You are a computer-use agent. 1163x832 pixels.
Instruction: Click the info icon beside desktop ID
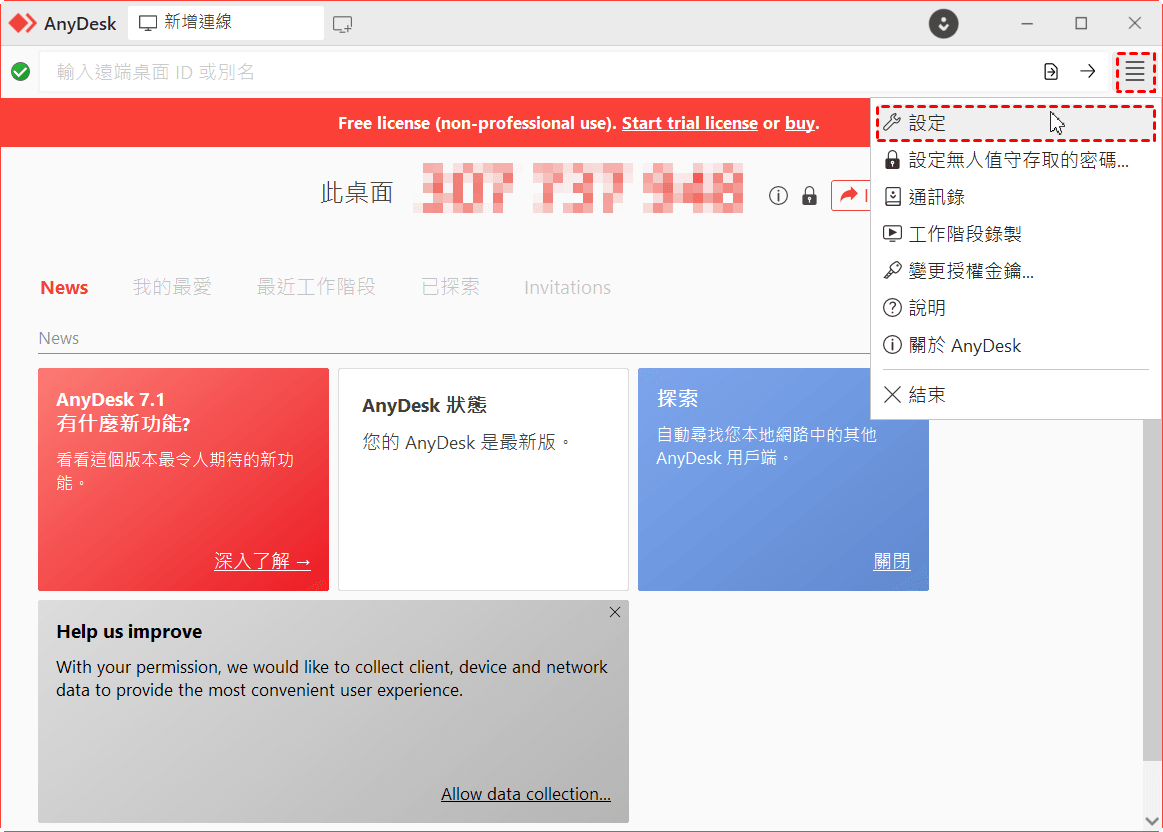[x=778, y=196]
